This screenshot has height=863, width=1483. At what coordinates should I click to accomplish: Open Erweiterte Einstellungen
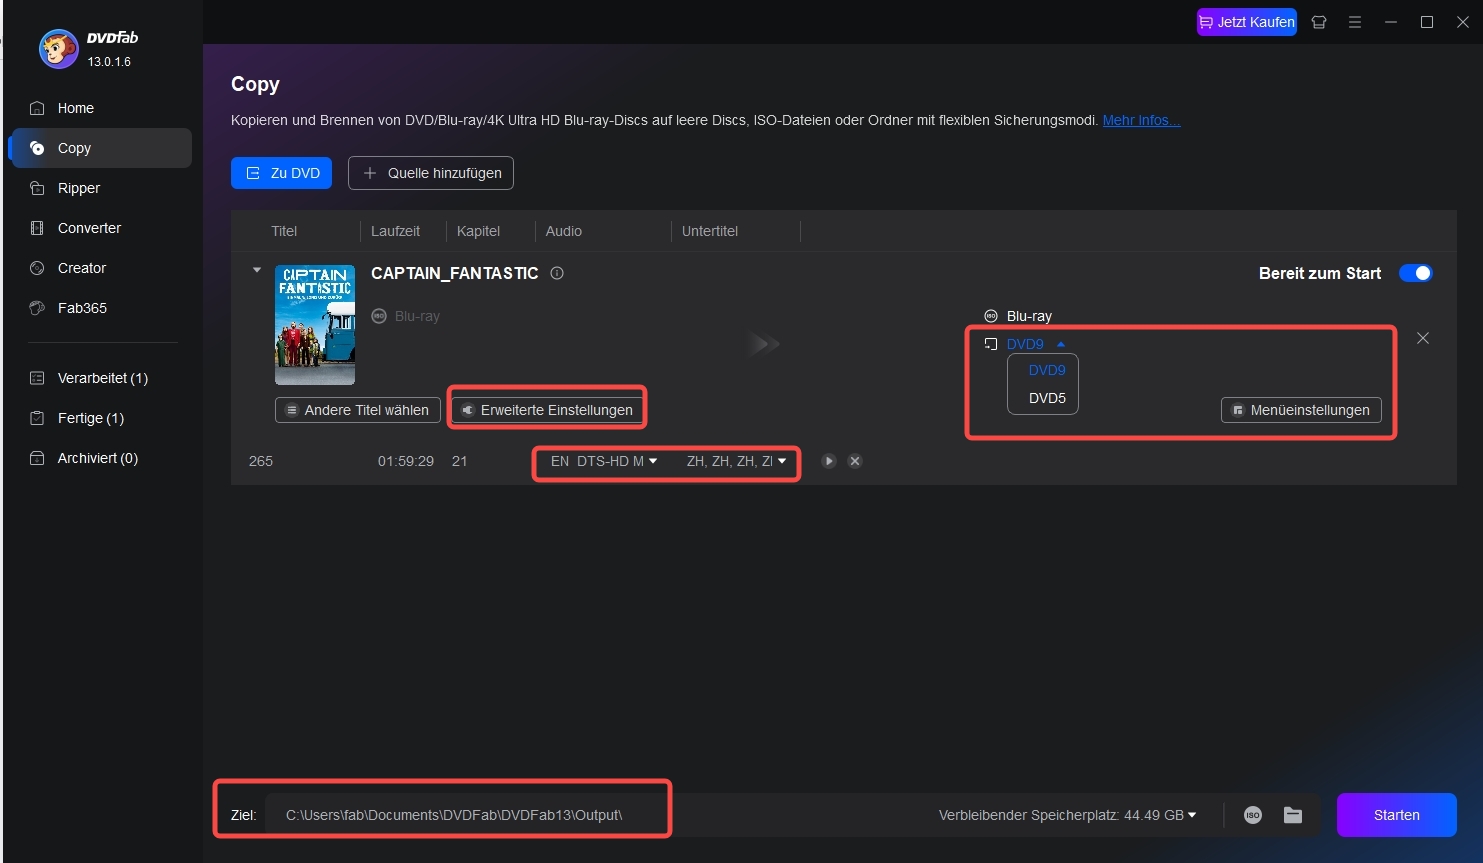[x=547, y=410]
